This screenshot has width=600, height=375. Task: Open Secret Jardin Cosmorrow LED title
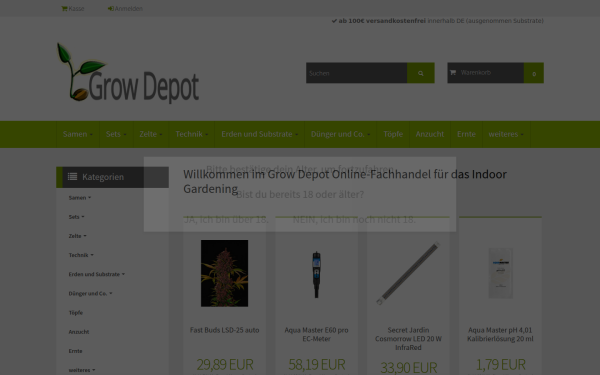coord(408,339)
